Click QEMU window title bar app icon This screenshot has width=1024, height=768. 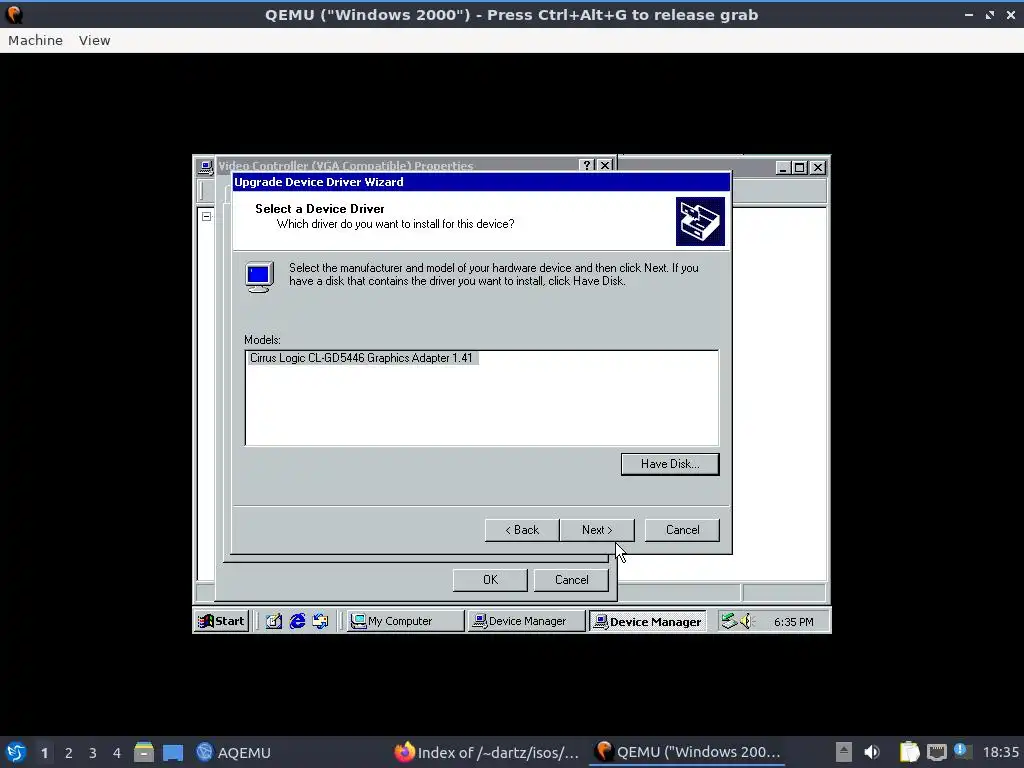coord(14,14)
